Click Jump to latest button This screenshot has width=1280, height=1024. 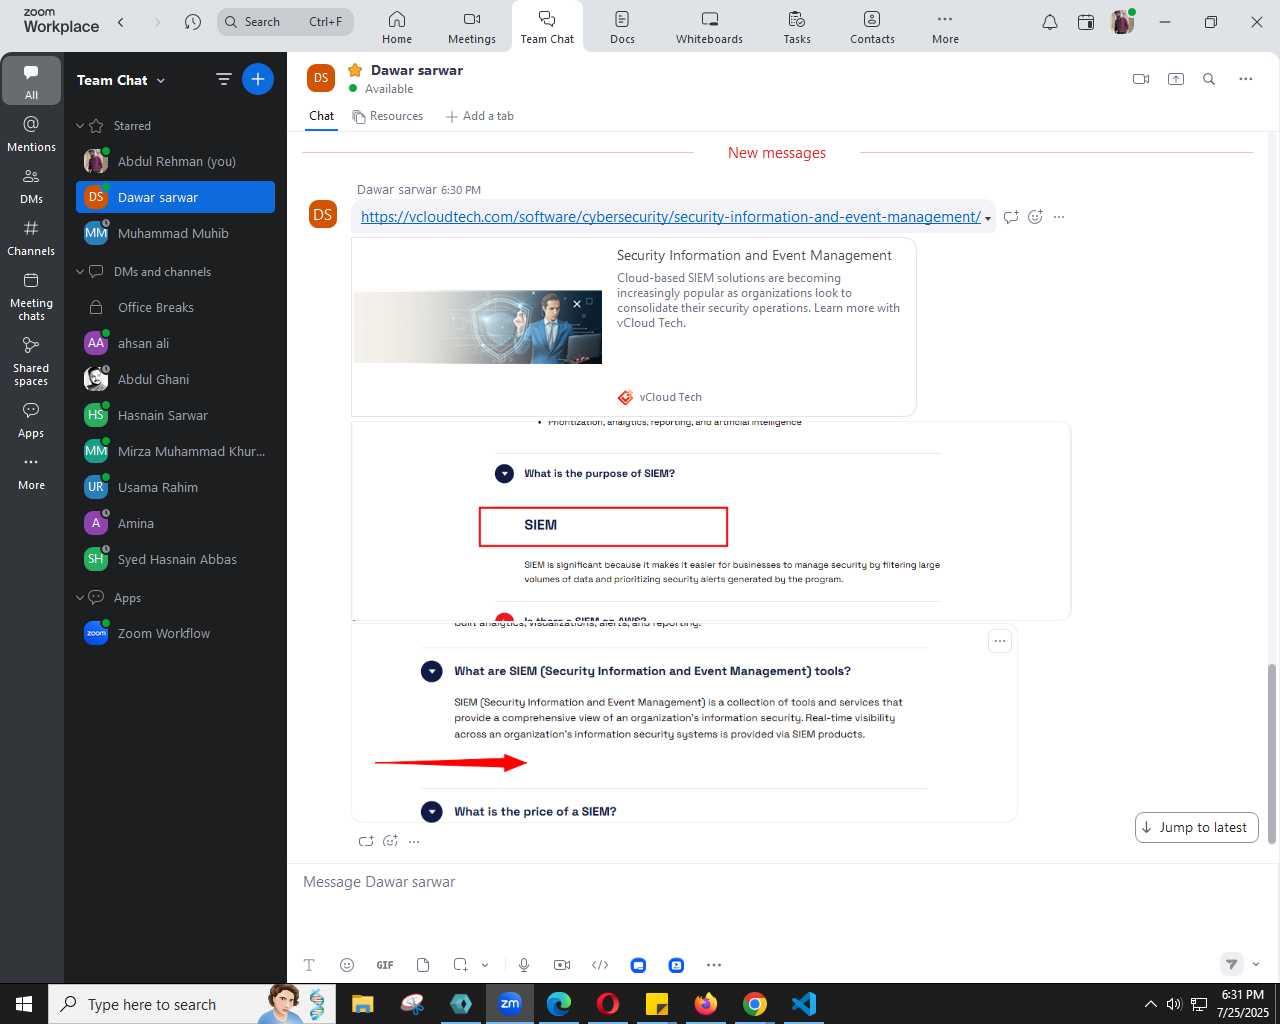[1197, 827]
